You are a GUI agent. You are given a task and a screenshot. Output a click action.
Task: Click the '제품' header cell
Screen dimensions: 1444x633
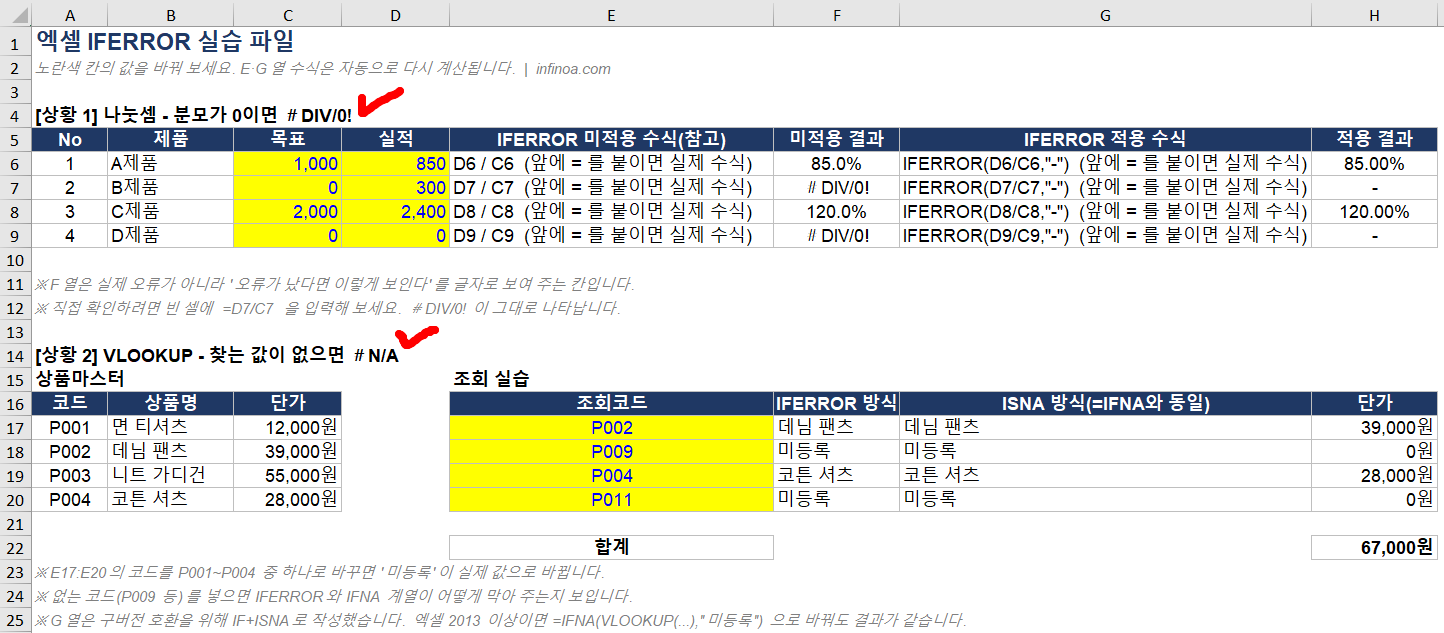[x=170, y=139]
